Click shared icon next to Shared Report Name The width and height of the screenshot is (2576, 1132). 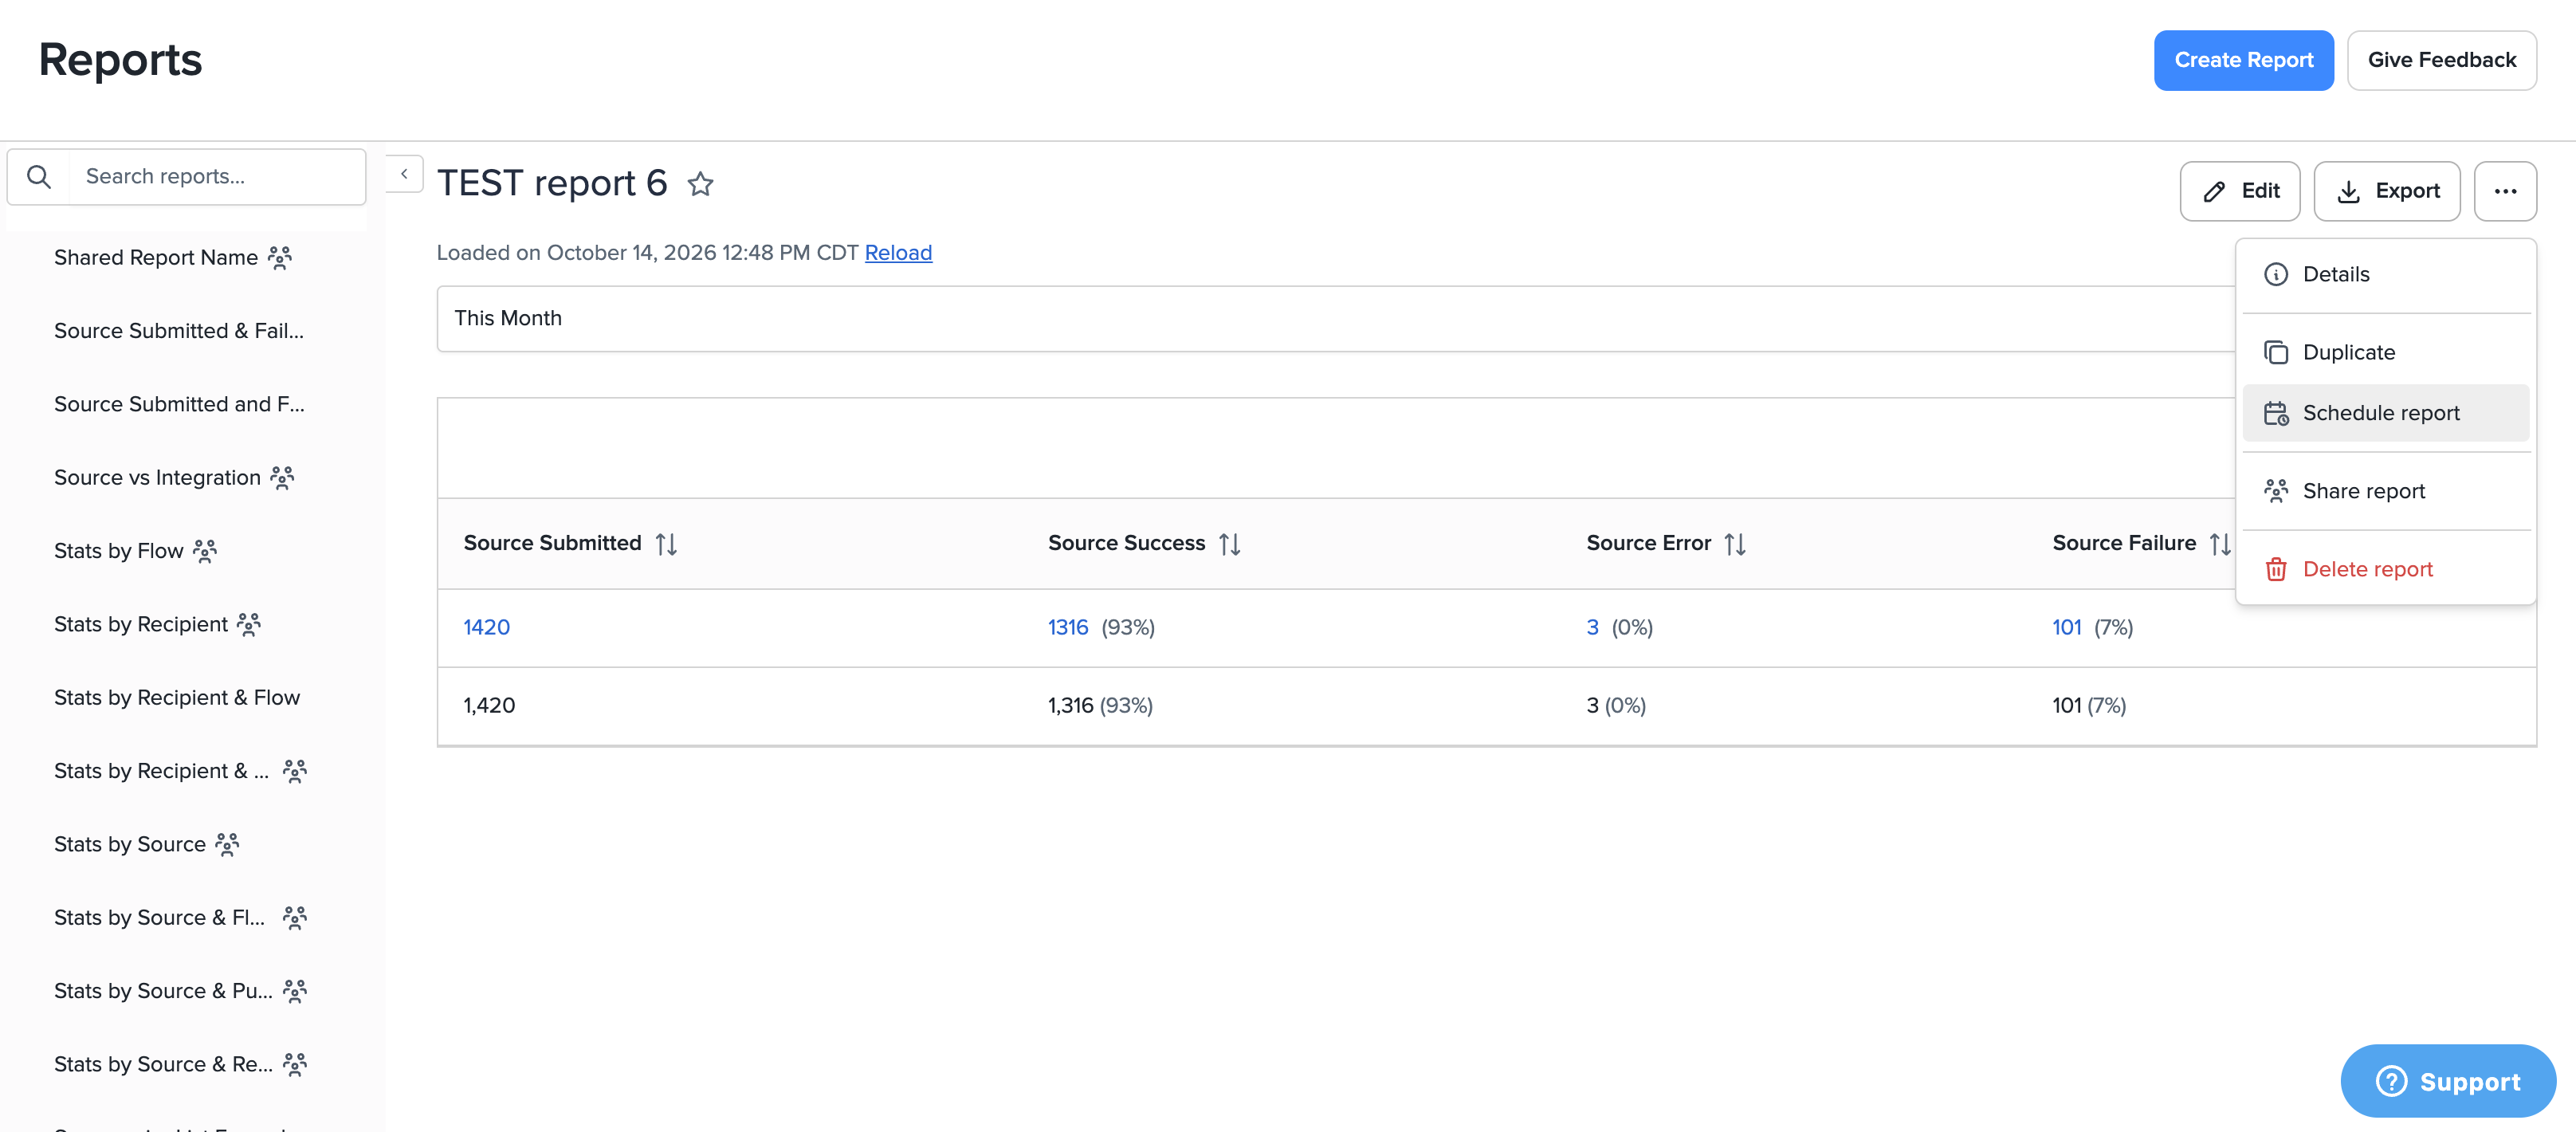[280, 258]
